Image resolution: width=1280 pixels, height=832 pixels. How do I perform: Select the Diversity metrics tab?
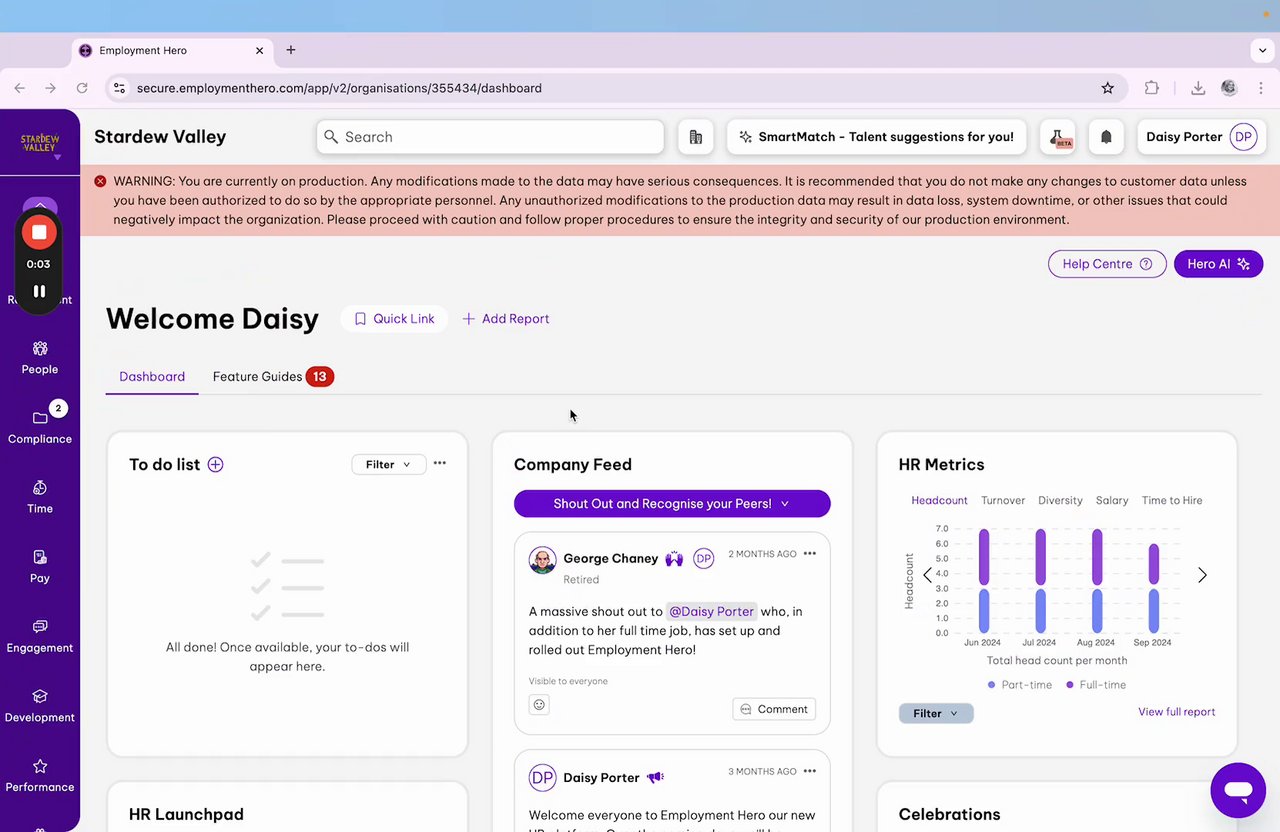tap(1060, 500)
